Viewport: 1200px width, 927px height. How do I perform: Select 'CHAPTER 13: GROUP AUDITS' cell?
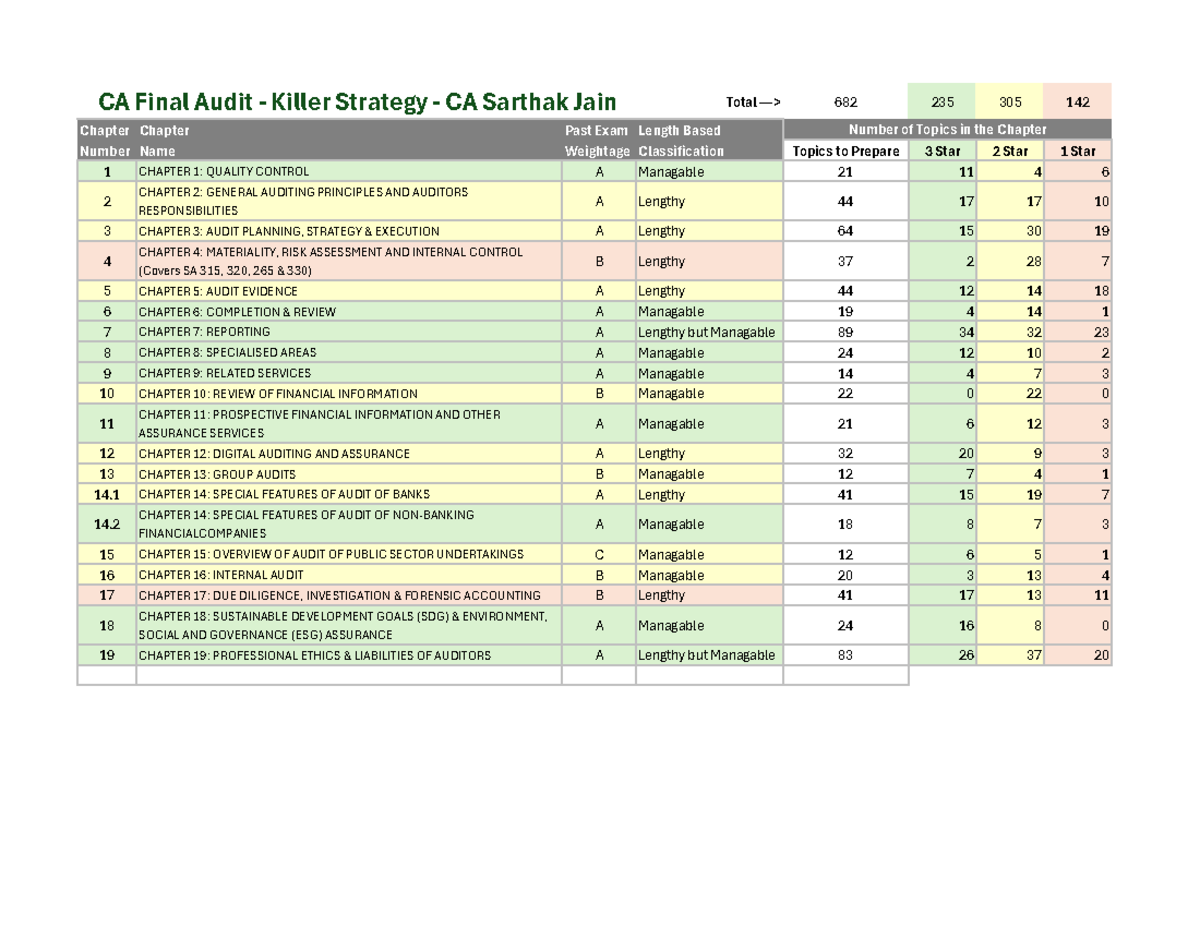point(349,474)
